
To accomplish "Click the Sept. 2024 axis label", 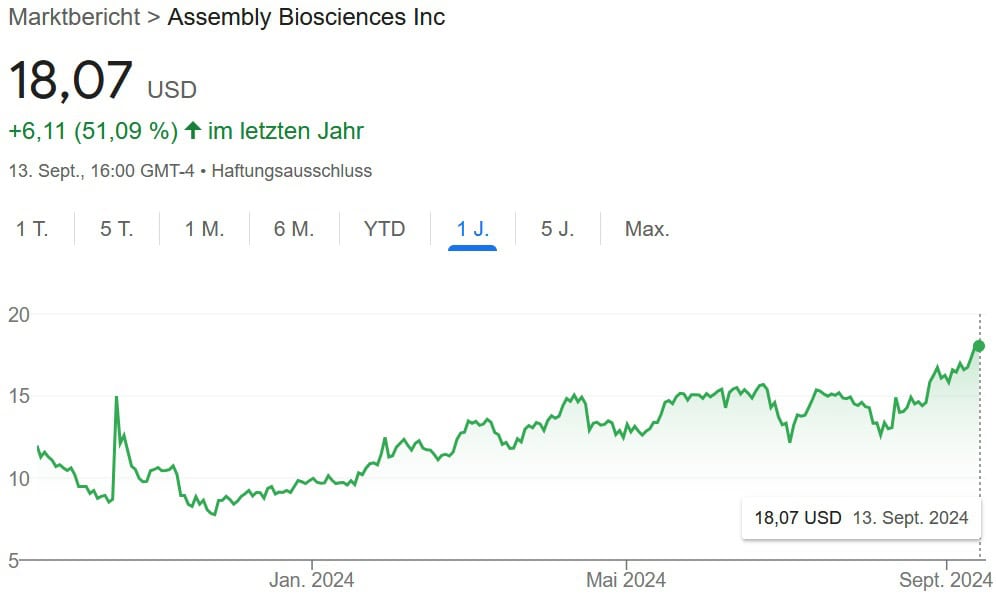I will point(943,580).
